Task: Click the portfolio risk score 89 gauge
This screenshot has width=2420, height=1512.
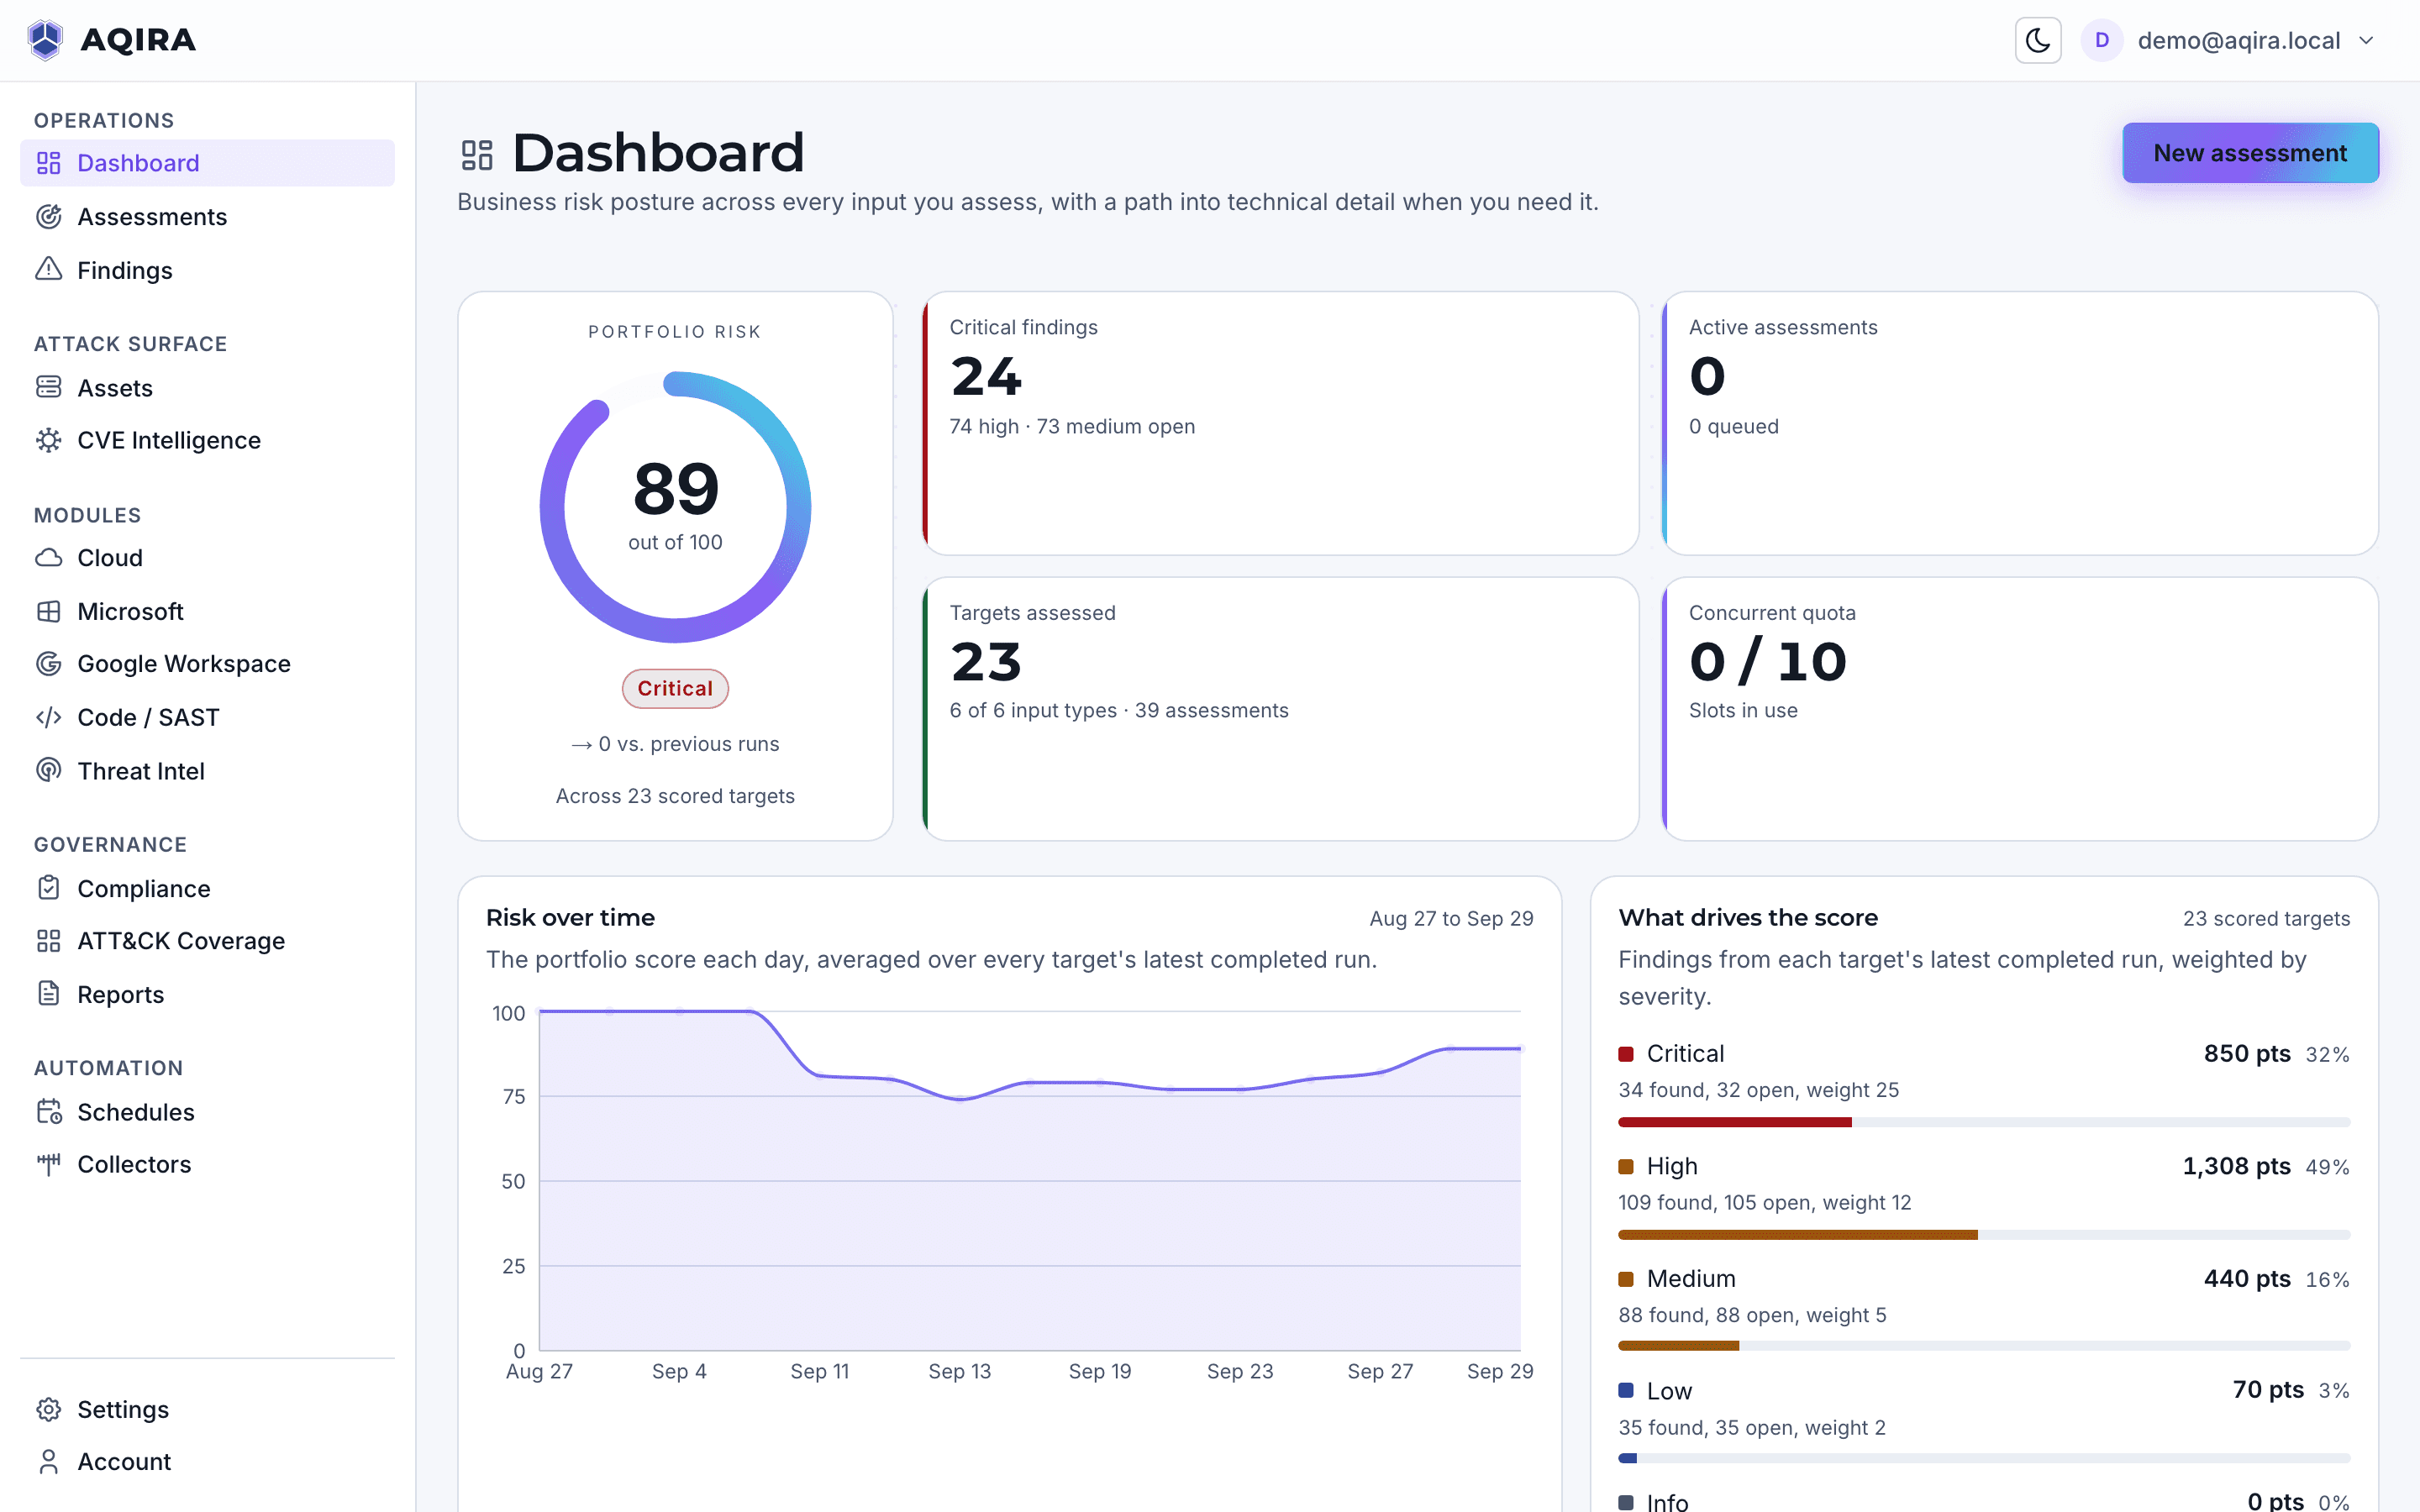Action: (x=675, y=507)
